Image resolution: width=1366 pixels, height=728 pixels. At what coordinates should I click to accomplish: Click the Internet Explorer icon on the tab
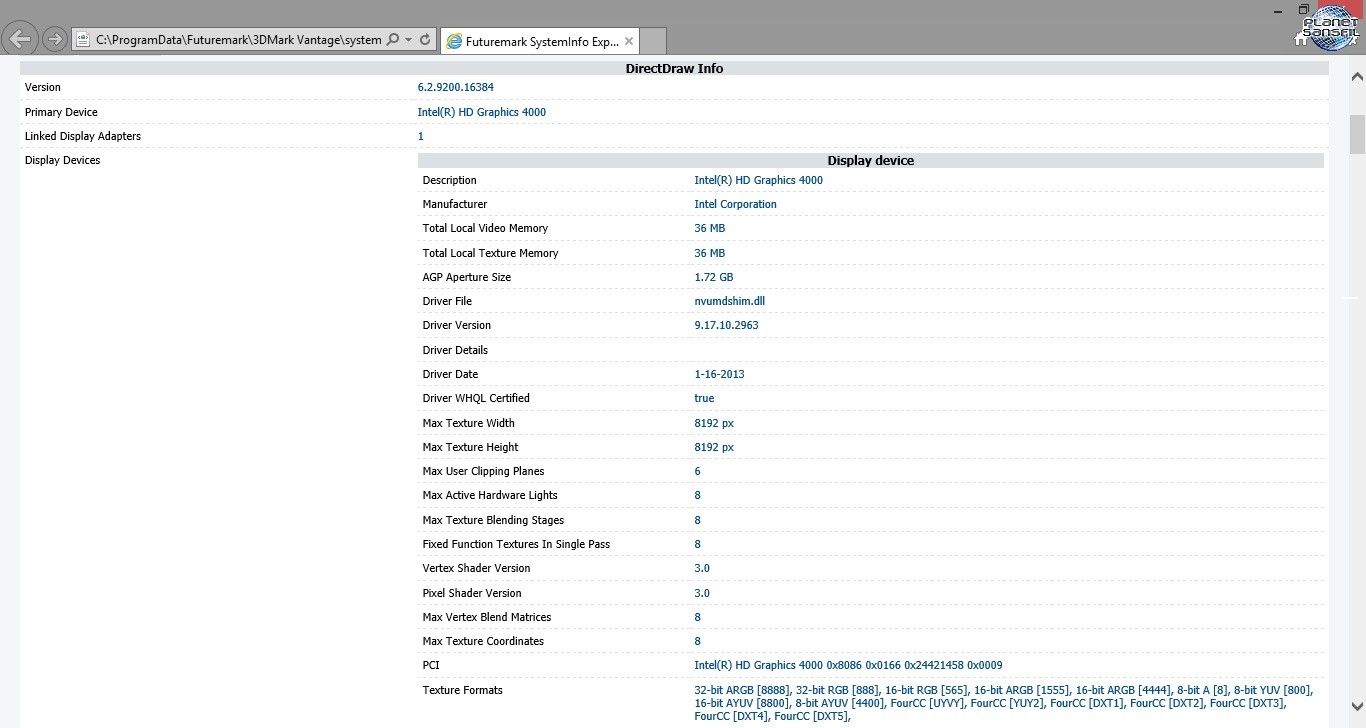[455, 41]
